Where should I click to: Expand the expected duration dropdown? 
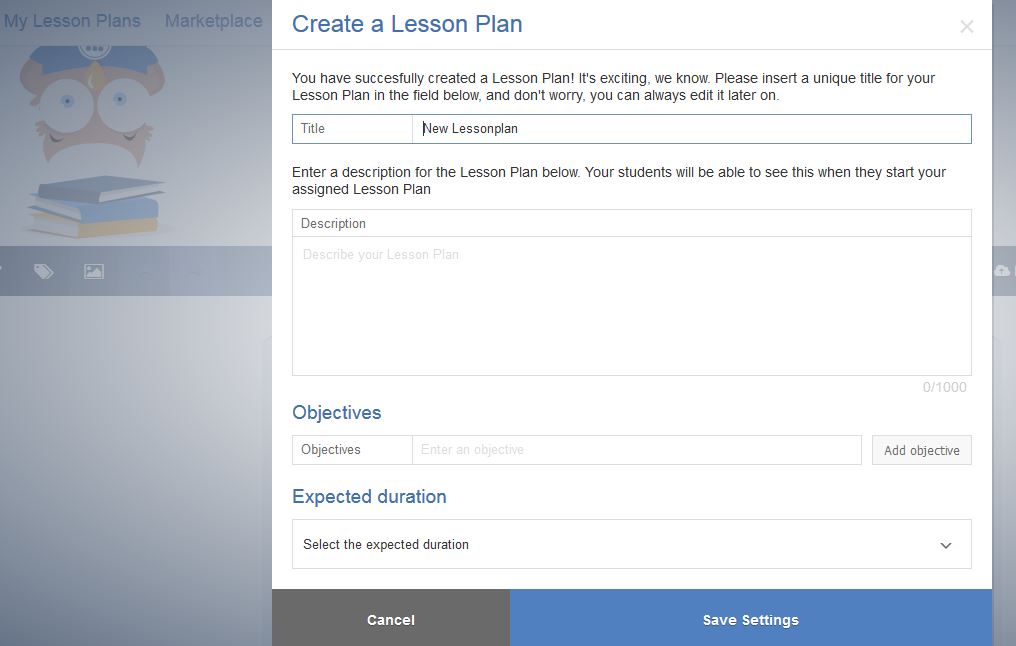[x=630, y=545]
